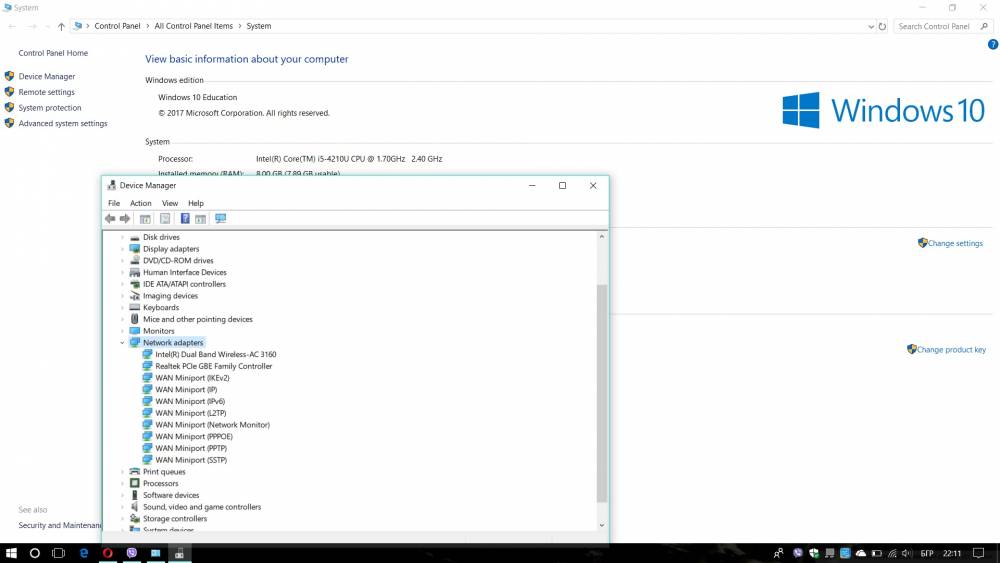This screenshot has width=1000, height=563.
Task: Click icon beside Realtek PCIe GBE Family Controller
Action: tap(147, 366)
